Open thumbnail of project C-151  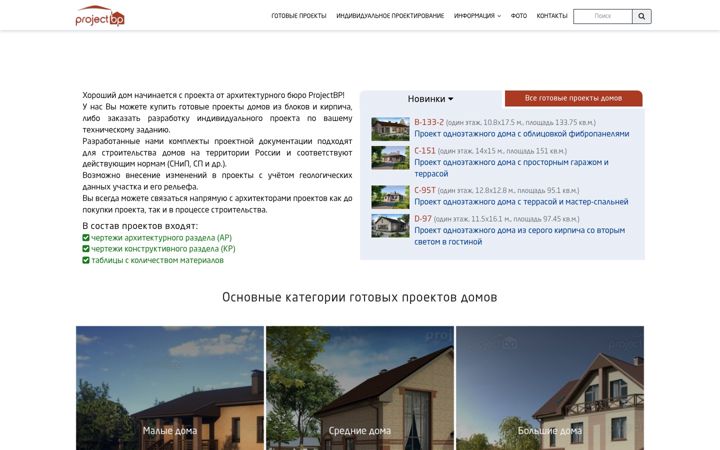(390, 158)
